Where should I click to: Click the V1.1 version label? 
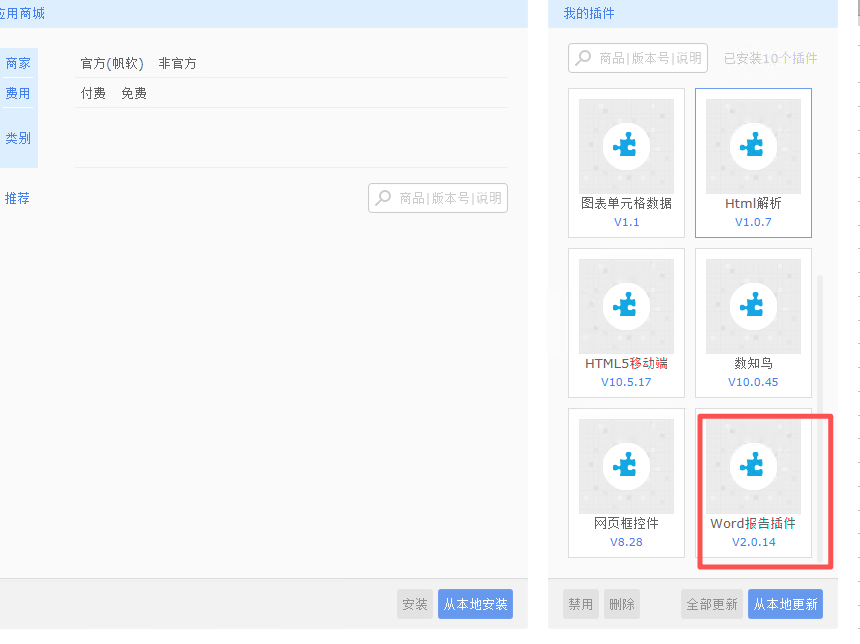click(x=626, y=222)
